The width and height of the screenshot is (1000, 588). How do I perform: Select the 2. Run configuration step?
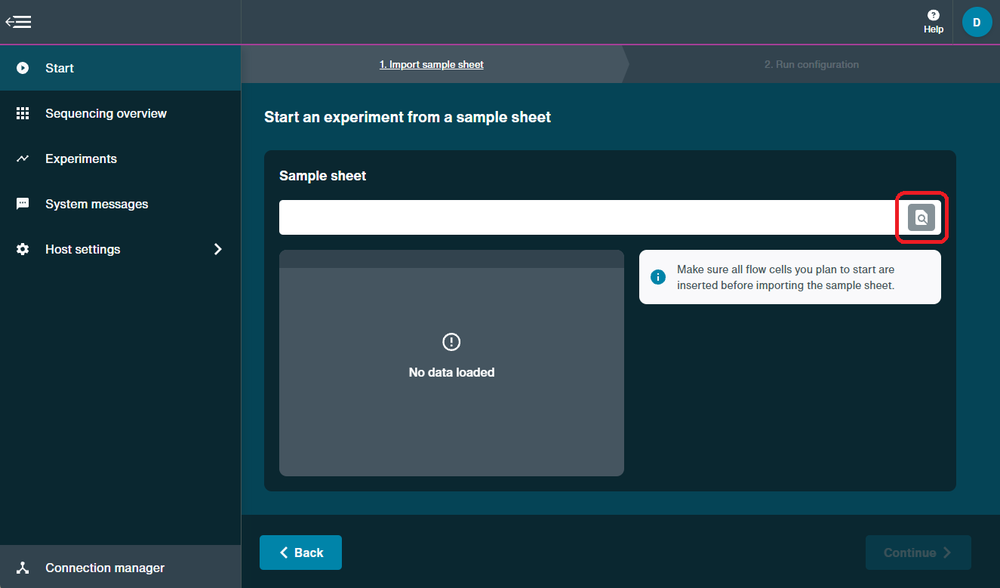coord(811,64)
